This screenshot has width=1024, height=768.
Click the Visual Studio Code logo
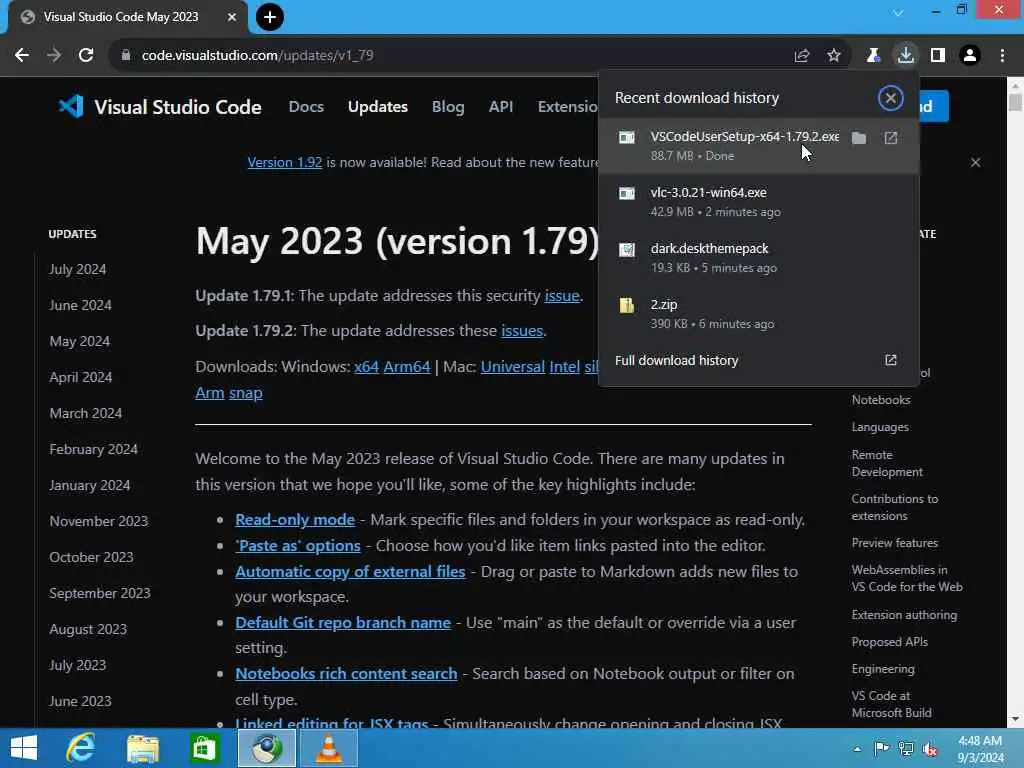[160, 106]
